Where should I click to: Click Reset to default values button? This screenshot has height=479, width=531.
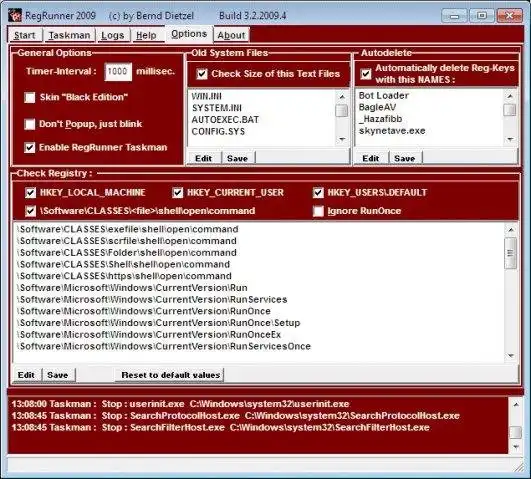point(170,375)
